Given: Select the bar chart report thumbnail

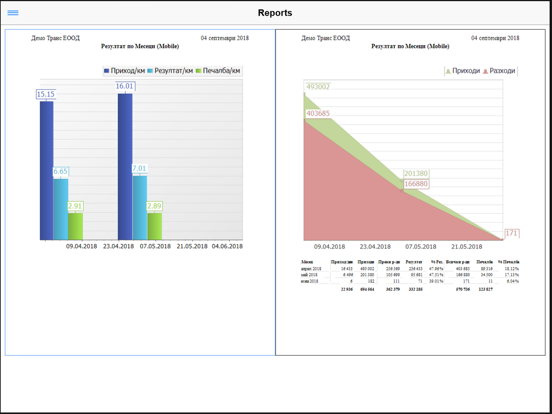Looking at the screenshot, I should pos(140,192).
